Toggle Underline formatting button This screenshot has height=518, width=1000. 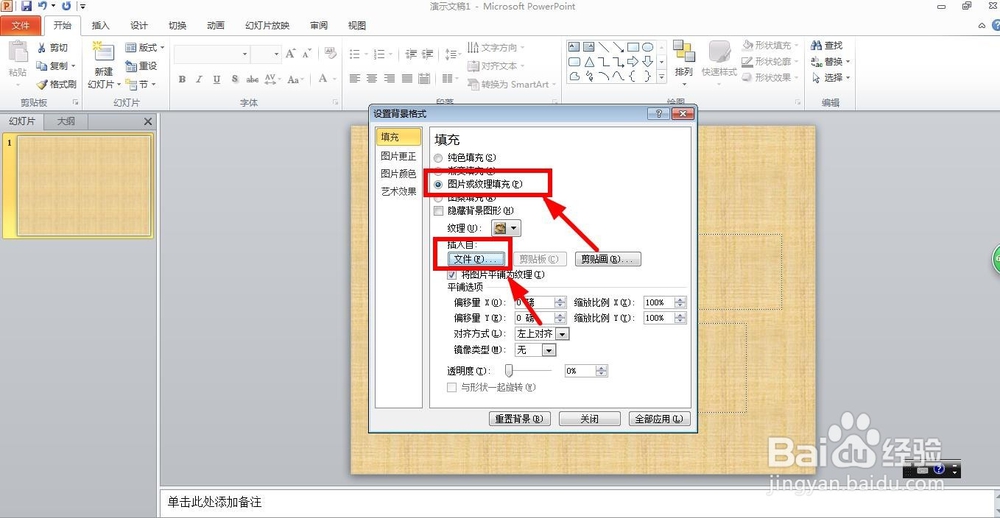(217, 80)
